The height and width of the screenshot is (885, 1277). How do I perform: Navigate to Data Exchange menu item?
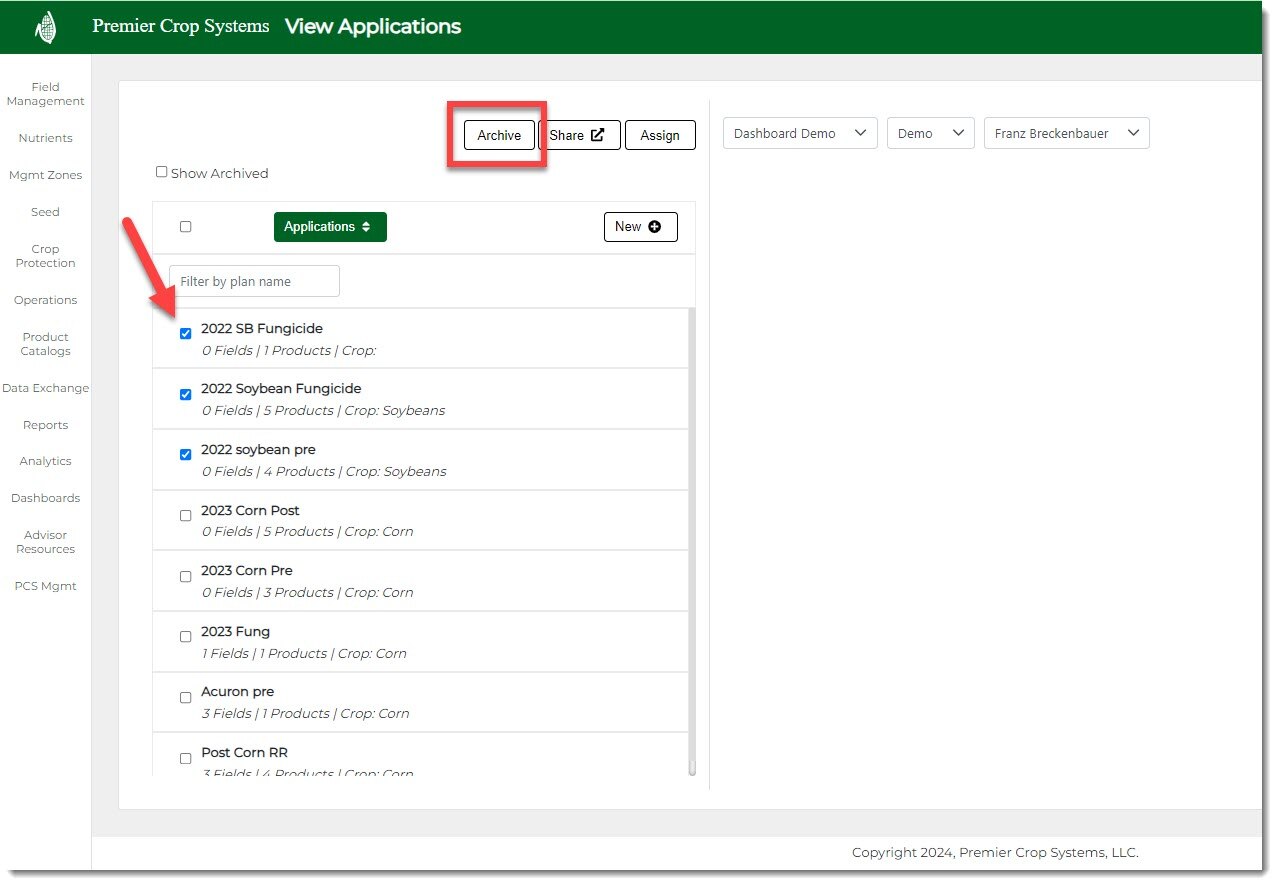click(x=45, y=388)
